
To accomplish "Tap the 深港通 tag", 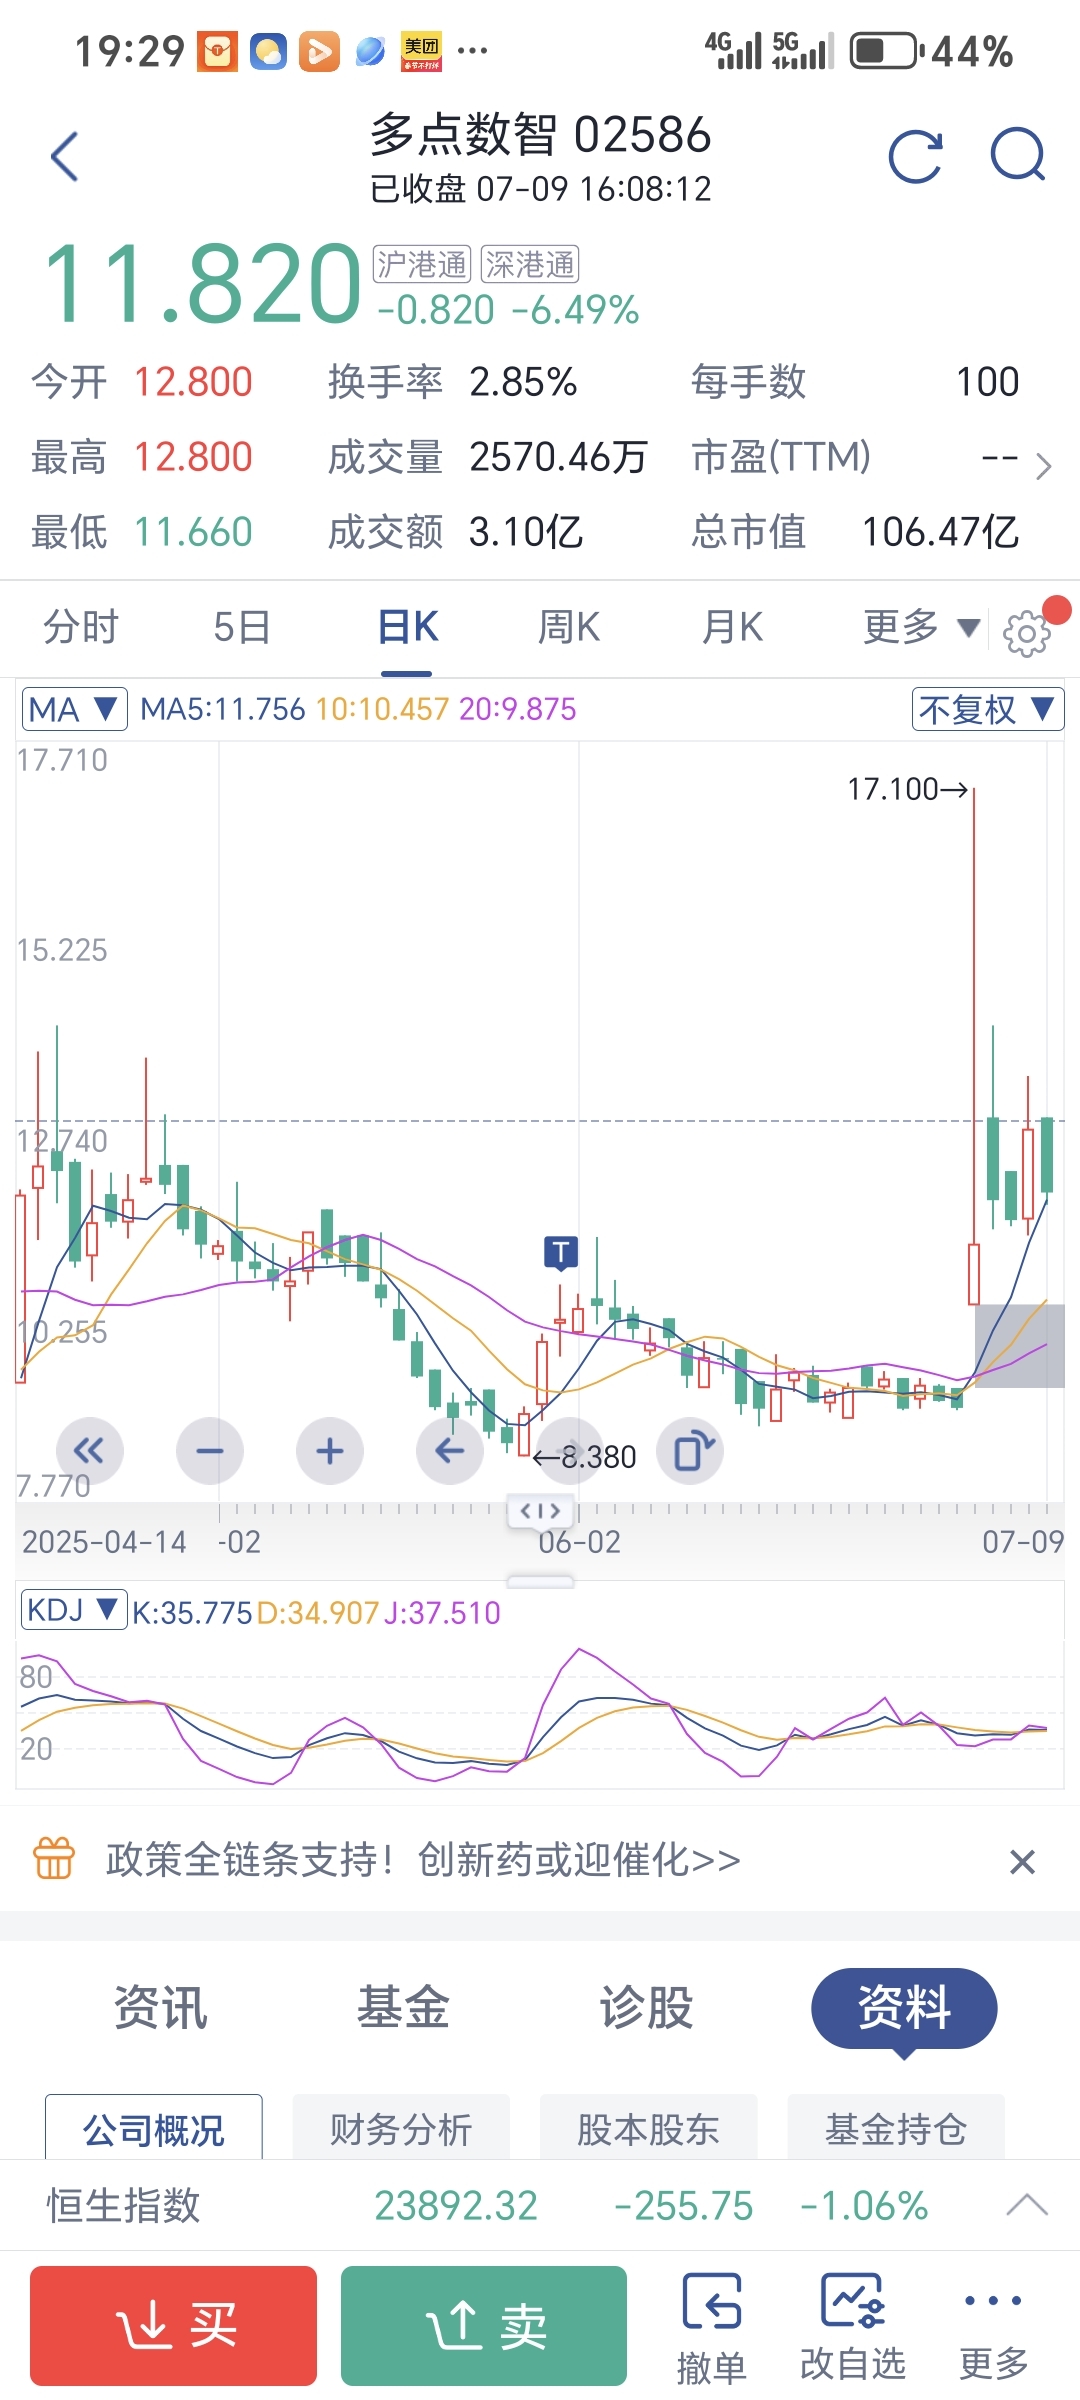I will click(530, 265).
